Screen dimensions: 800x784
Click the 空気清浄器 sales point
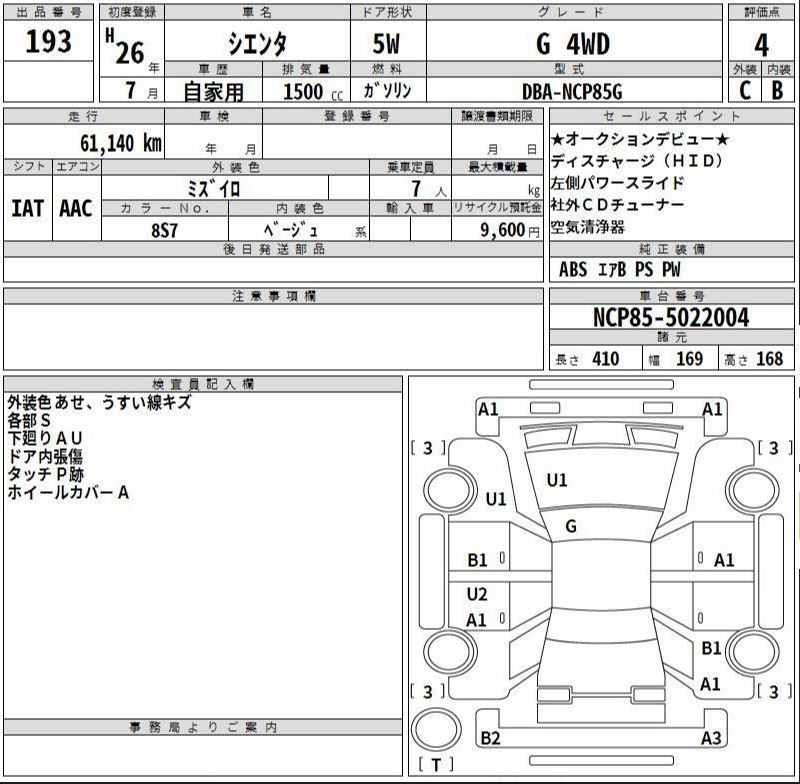[x=588, y=226]
